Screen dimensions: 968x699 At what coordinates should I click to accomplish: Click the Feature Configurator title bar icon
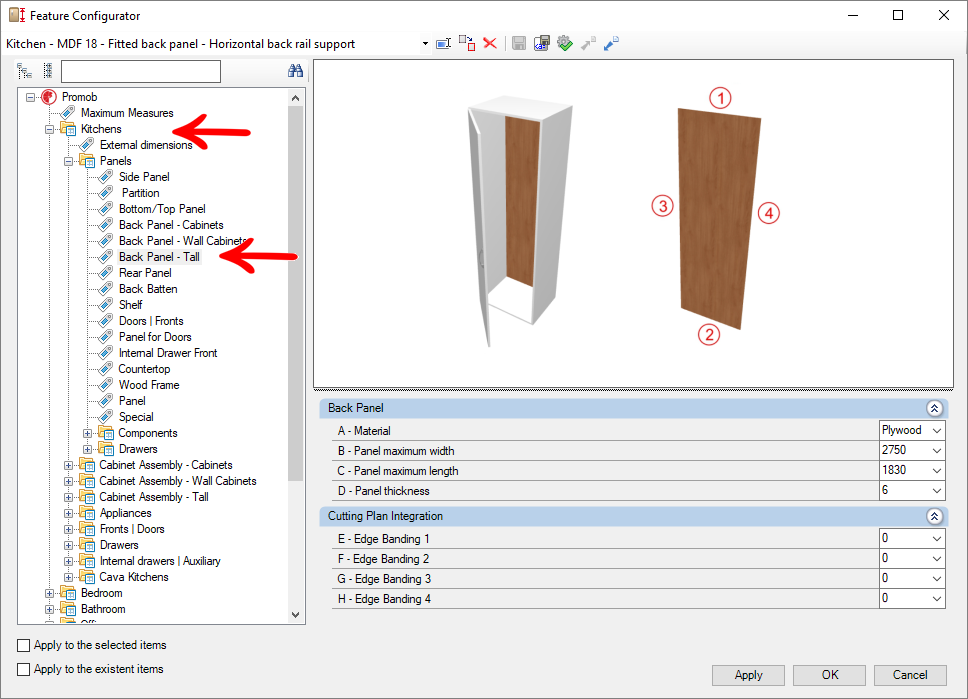pyautogui.click(x=17, y=15)
